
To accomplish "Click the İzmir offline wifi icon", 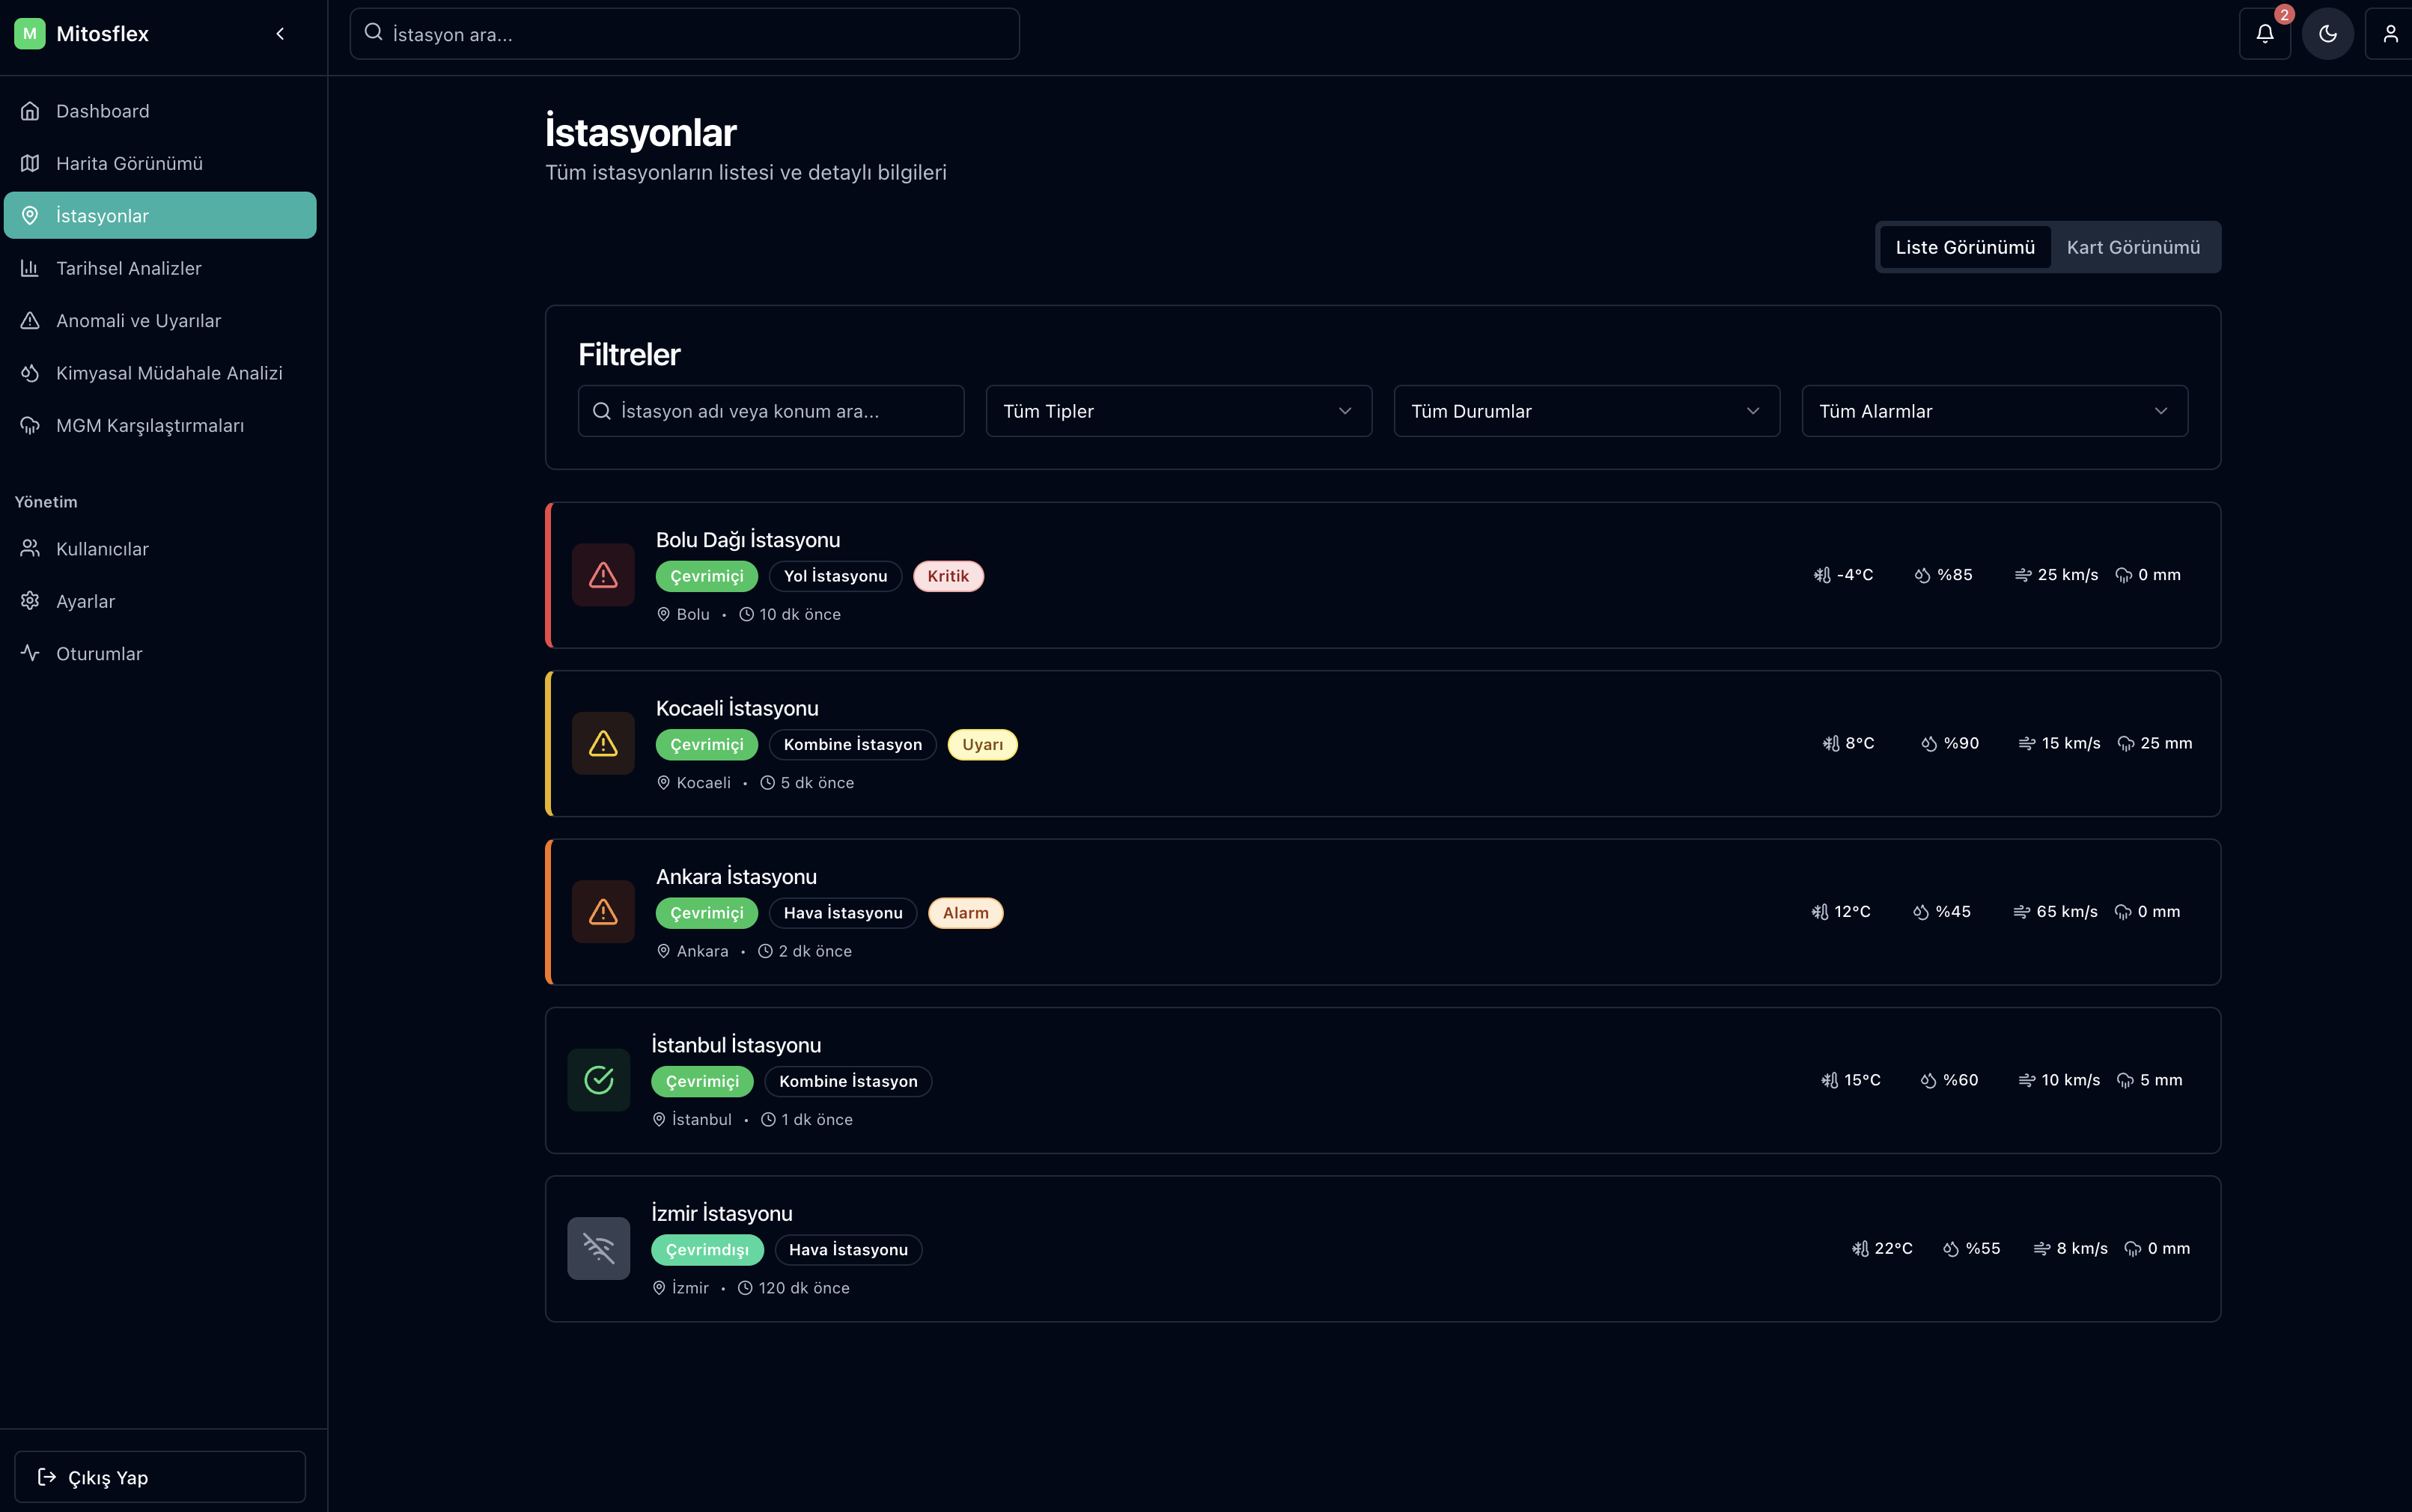I will (x=598, y=1248).
